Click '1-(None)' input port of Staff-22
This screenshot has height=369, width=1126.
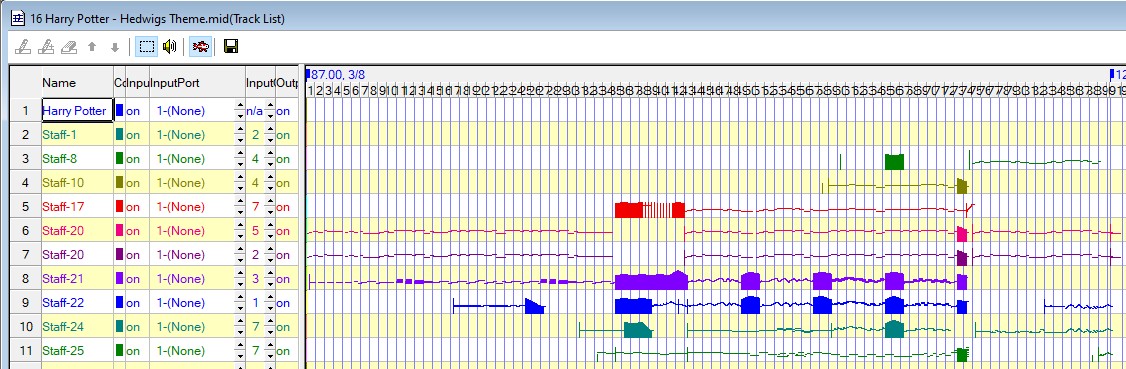181,303
